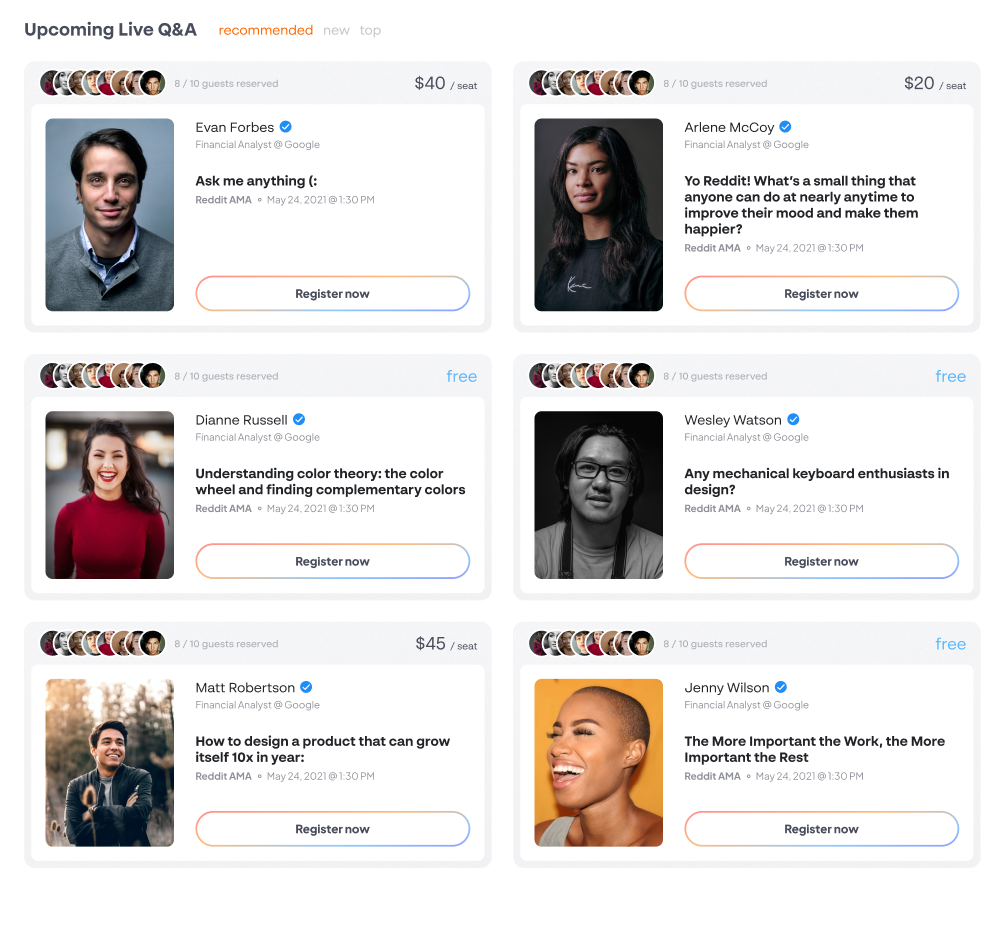Open guest avatars on Jenny Wilson card

point(592,643)
